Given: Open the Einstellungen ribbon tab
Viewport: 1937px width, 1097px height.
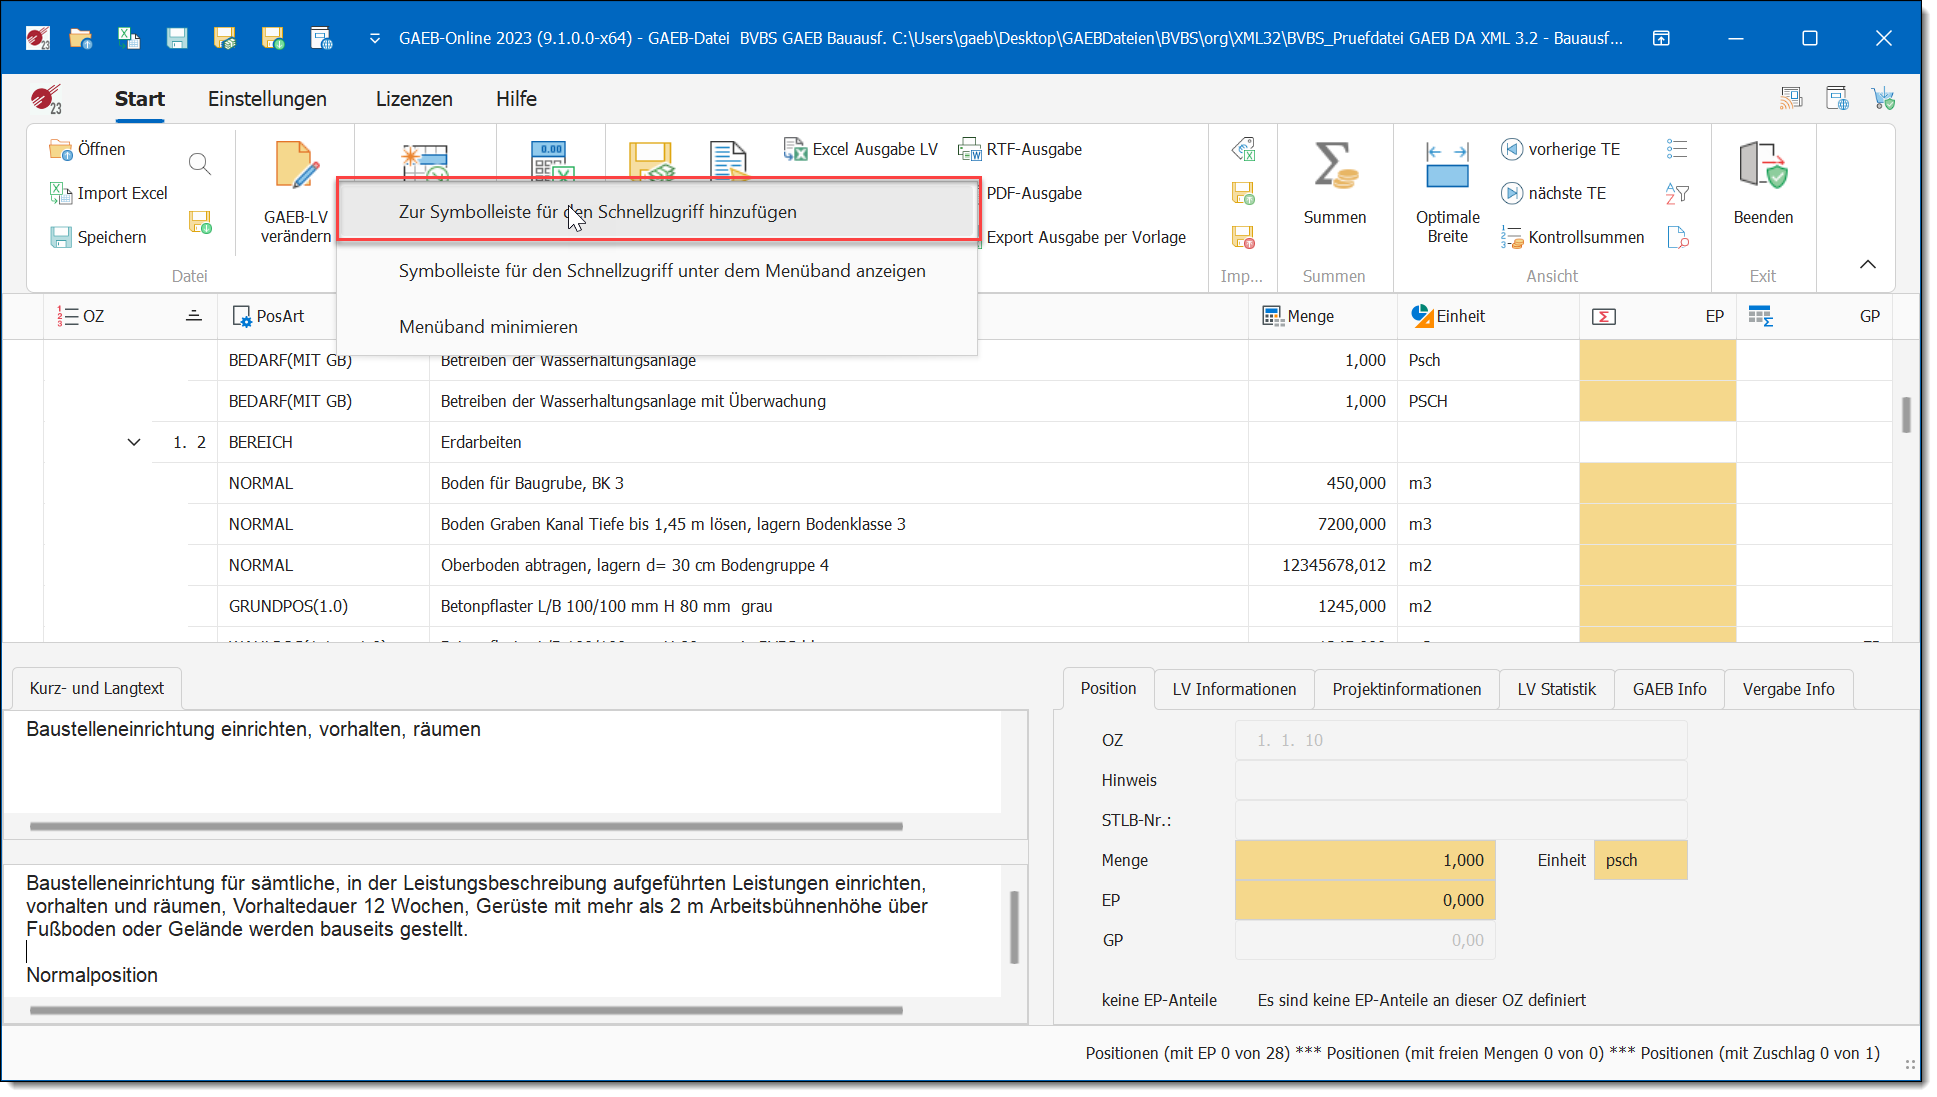Looking at the screenshot, I should click(x=267, y=99).
